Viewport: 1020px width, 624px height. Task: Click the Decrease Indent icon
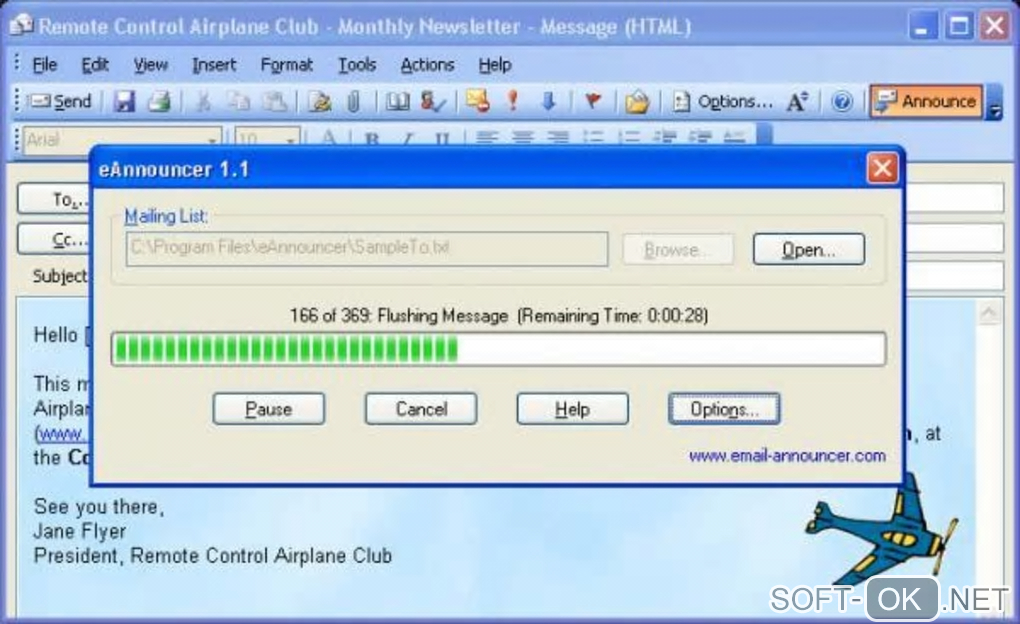coord(664,138)
